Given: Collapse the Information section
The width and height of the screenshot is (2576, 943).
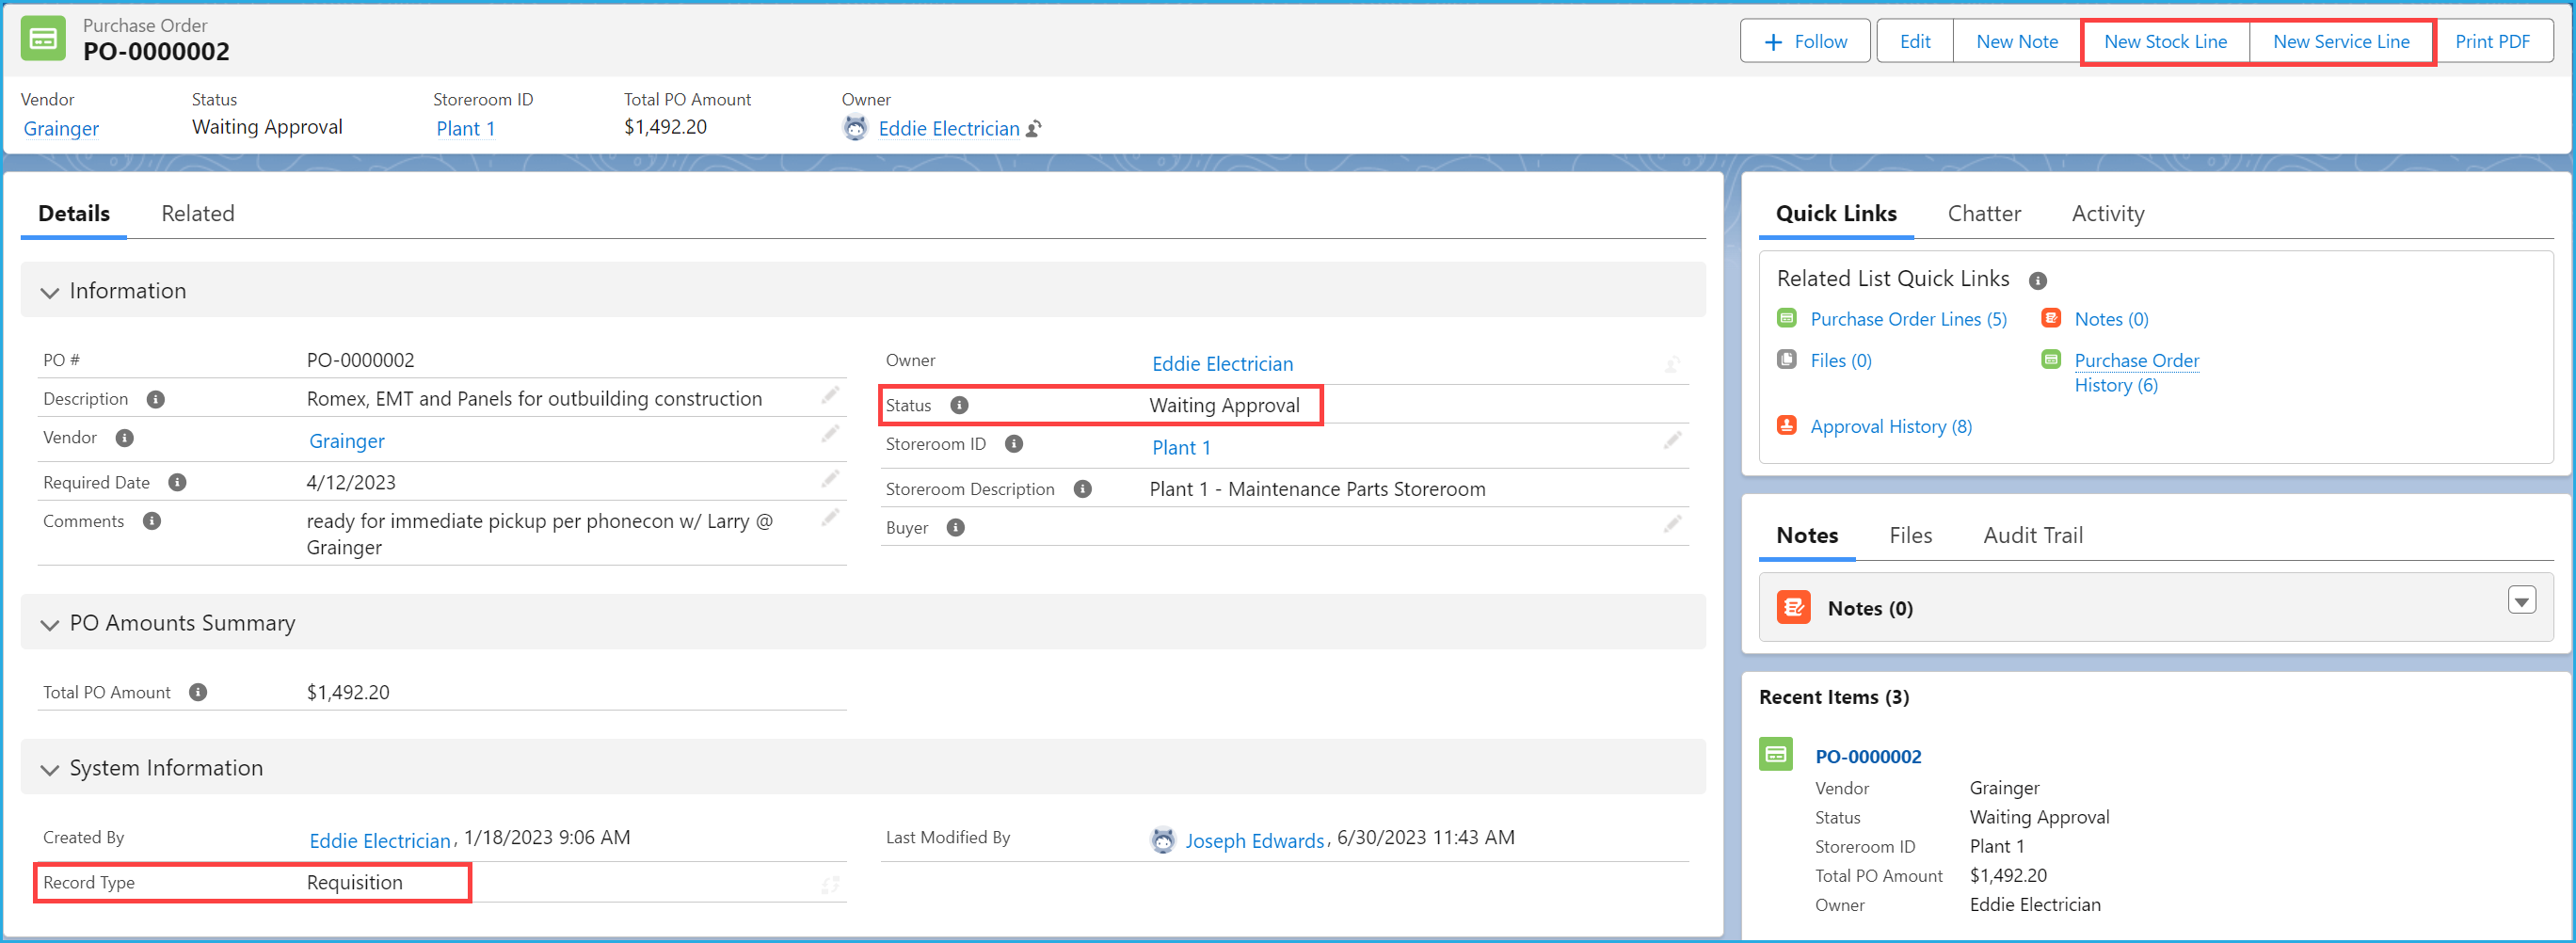Looking at the screenshot, I should click(x=49, y=291).
